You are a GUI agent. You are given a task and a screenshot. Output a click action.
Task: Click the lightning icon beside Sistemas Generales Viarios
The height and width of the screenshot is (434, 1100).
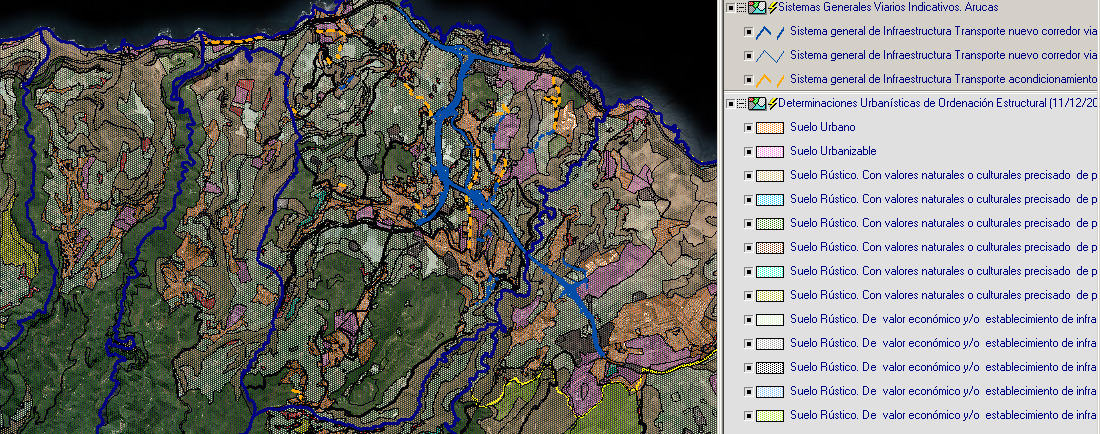point(773,8)
